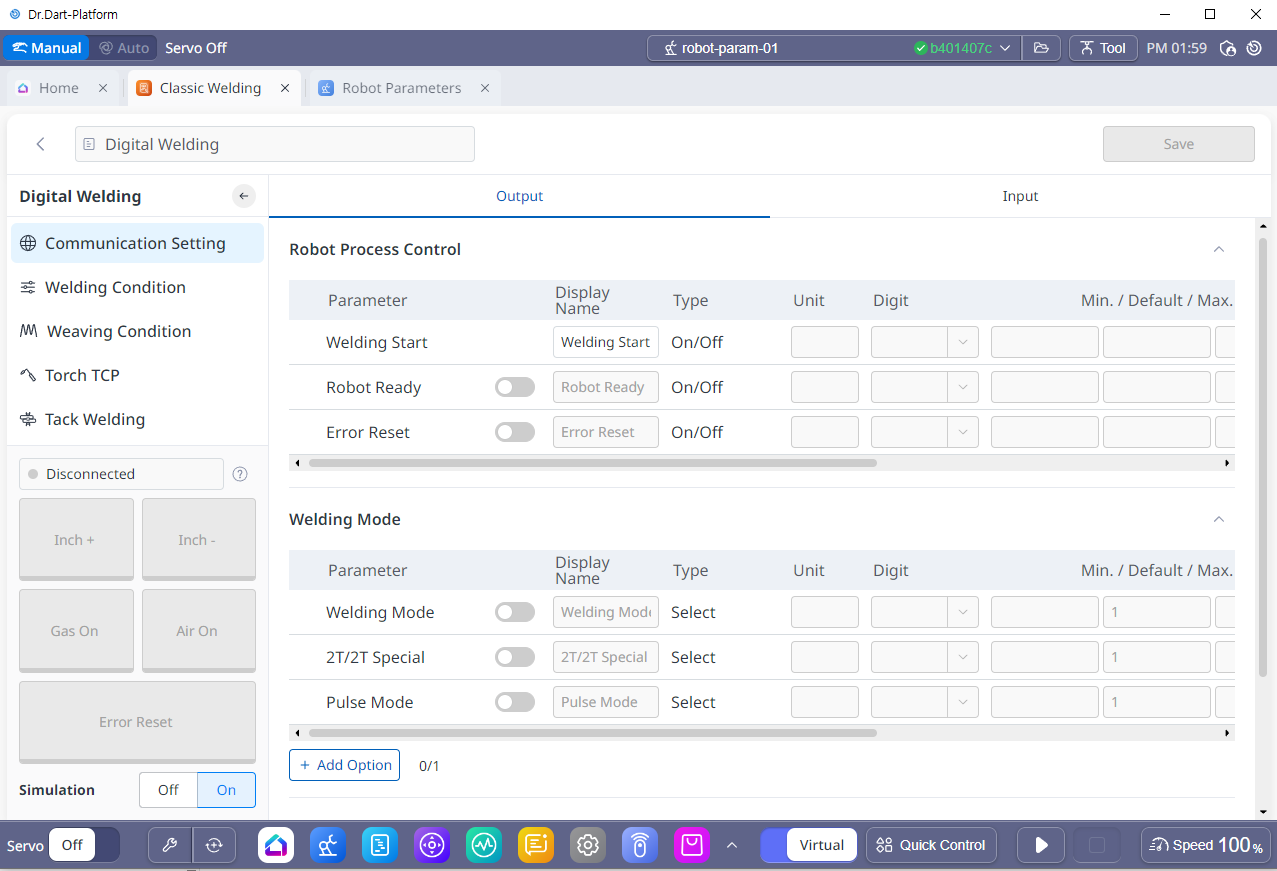Viewport: 1277px width, 871px height.
Task: Collapse the Digital Welding sidebar arrow
Action: click(x=244, y=196)
